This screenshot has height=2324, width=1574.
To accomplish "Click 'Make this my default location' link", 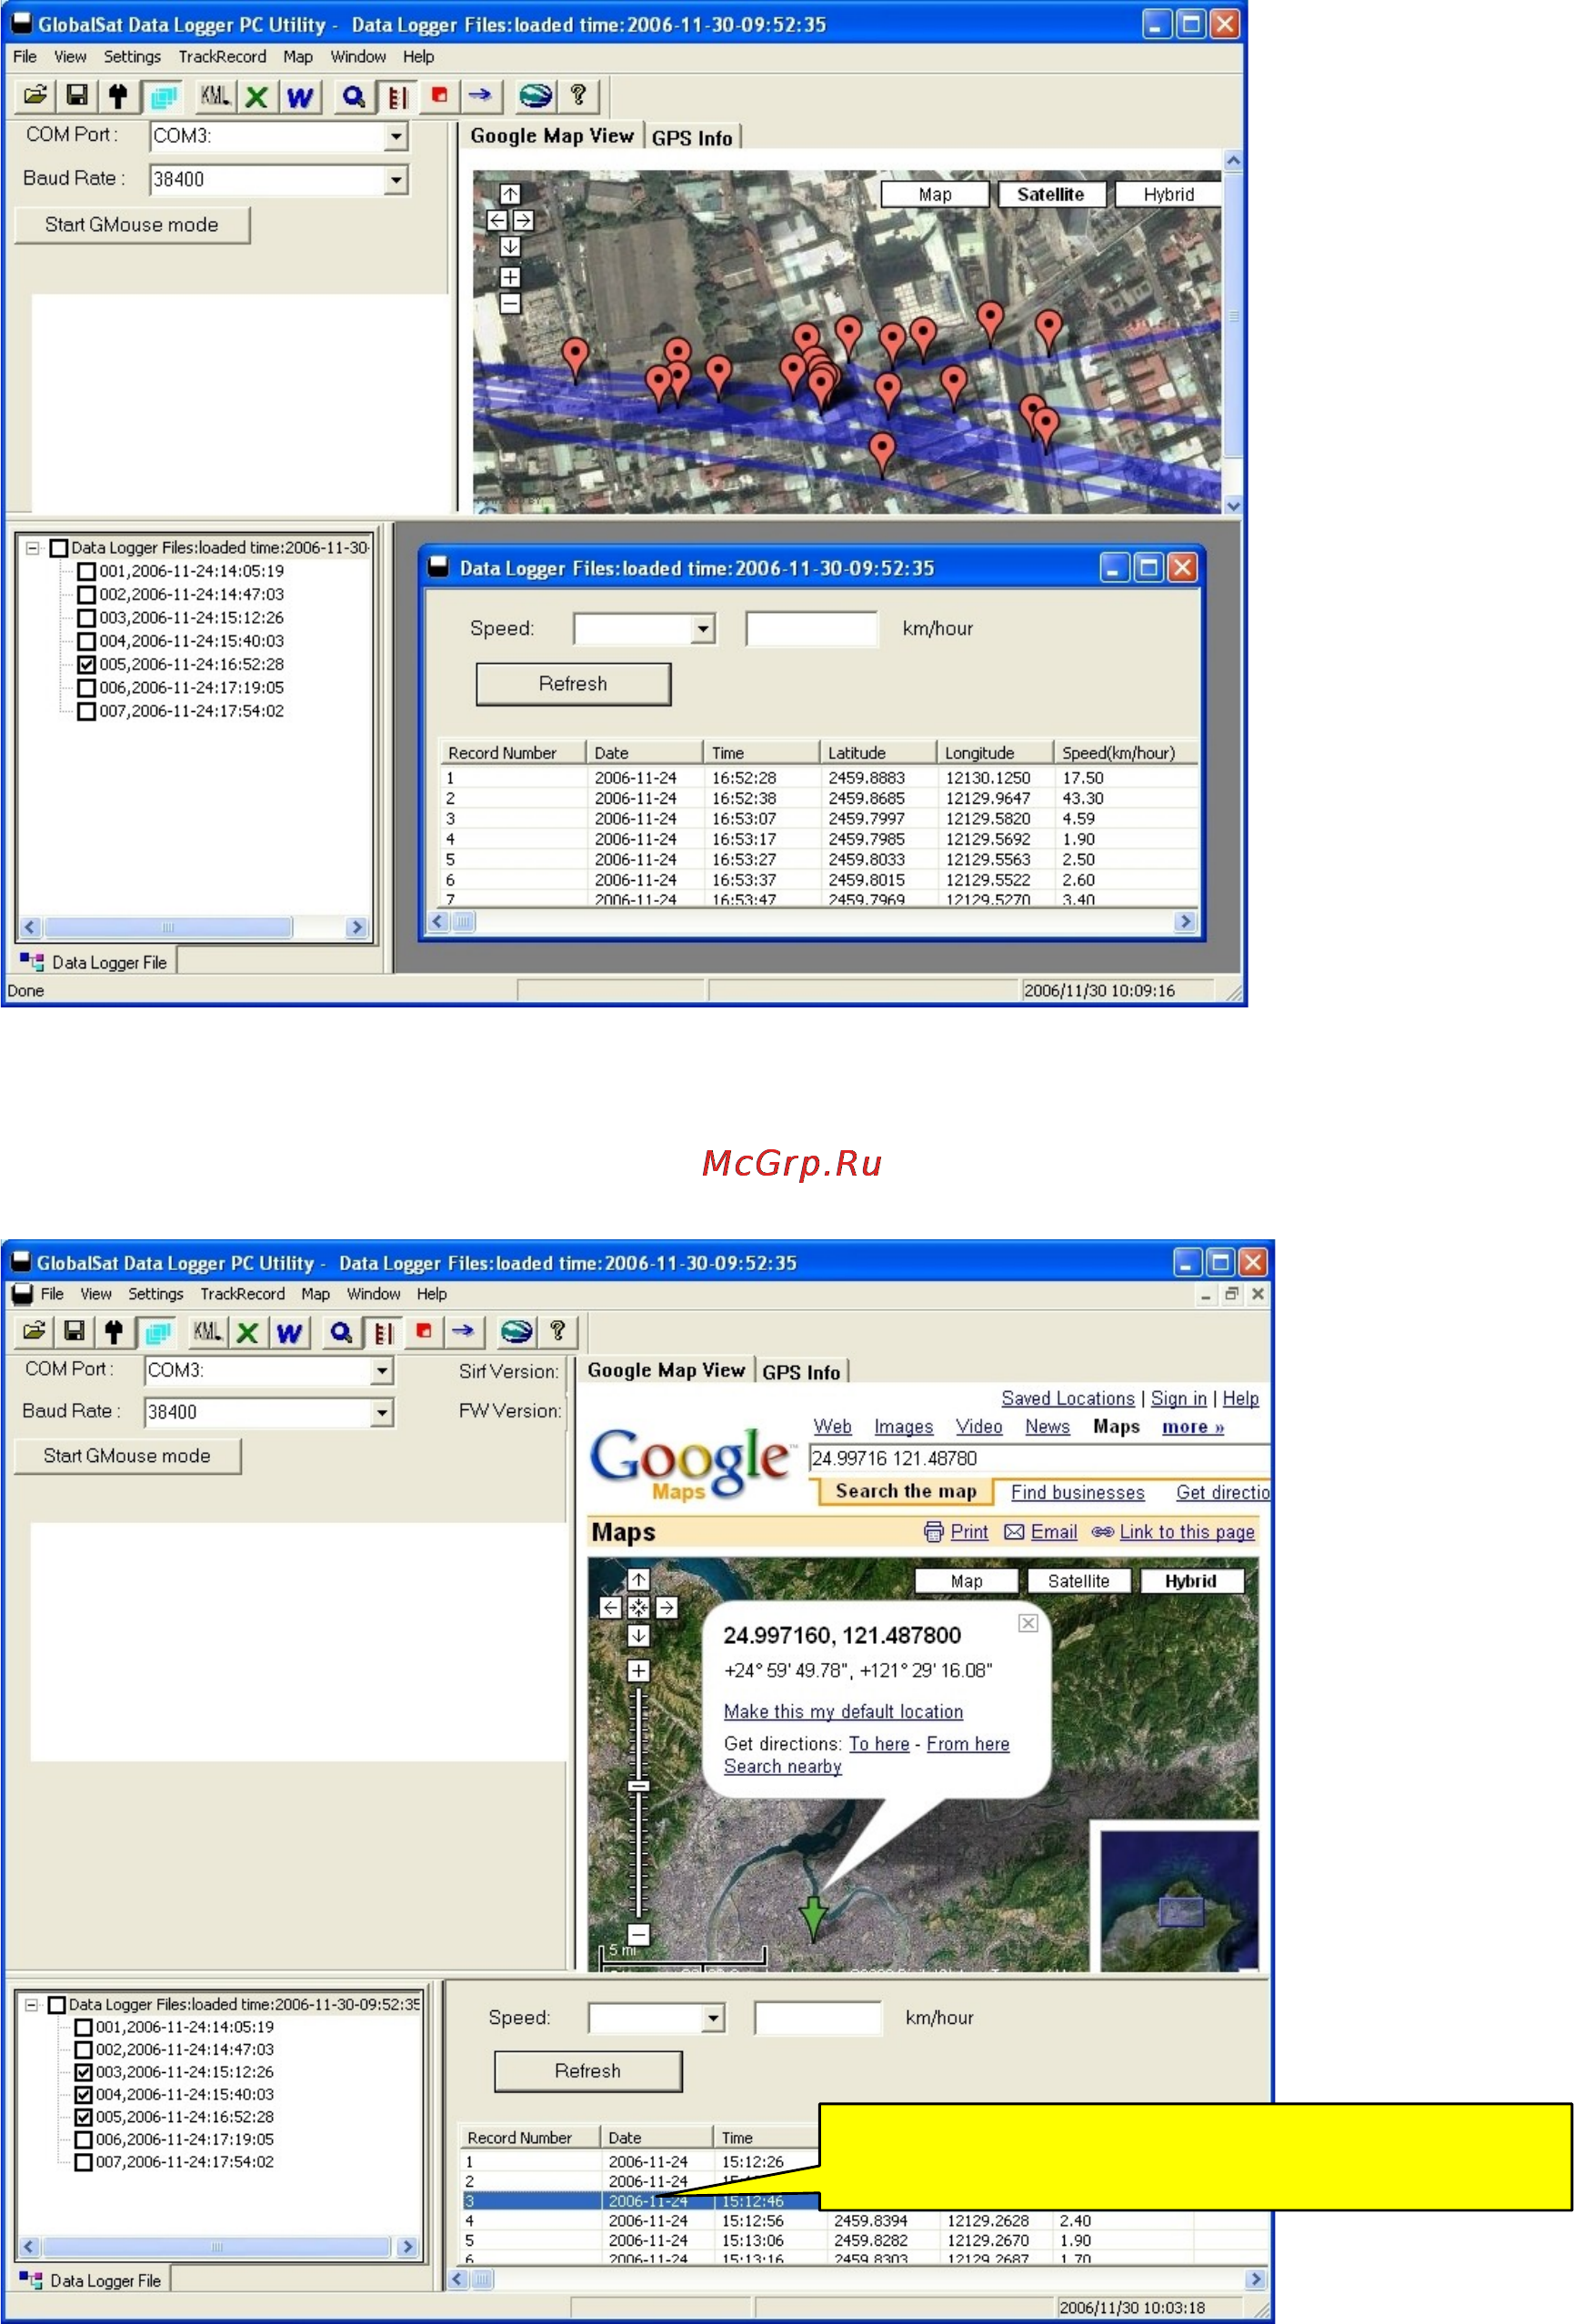I will (843, 1711).
